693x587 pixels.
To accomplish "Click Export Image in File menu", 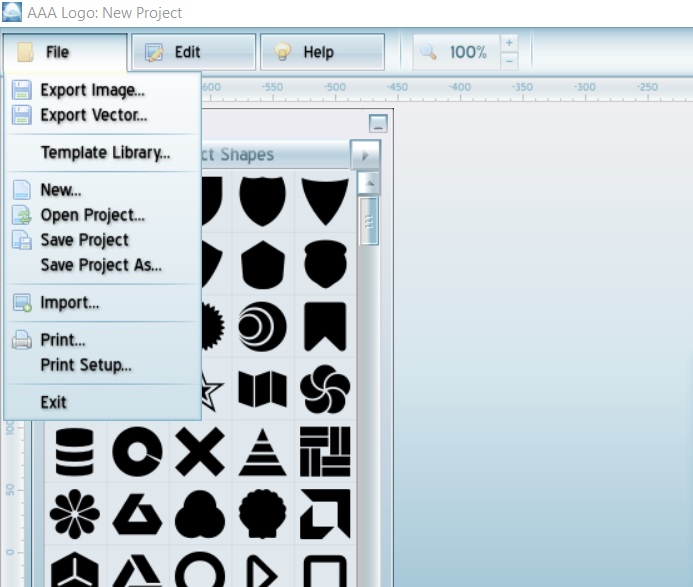I will tap(92, 90).
